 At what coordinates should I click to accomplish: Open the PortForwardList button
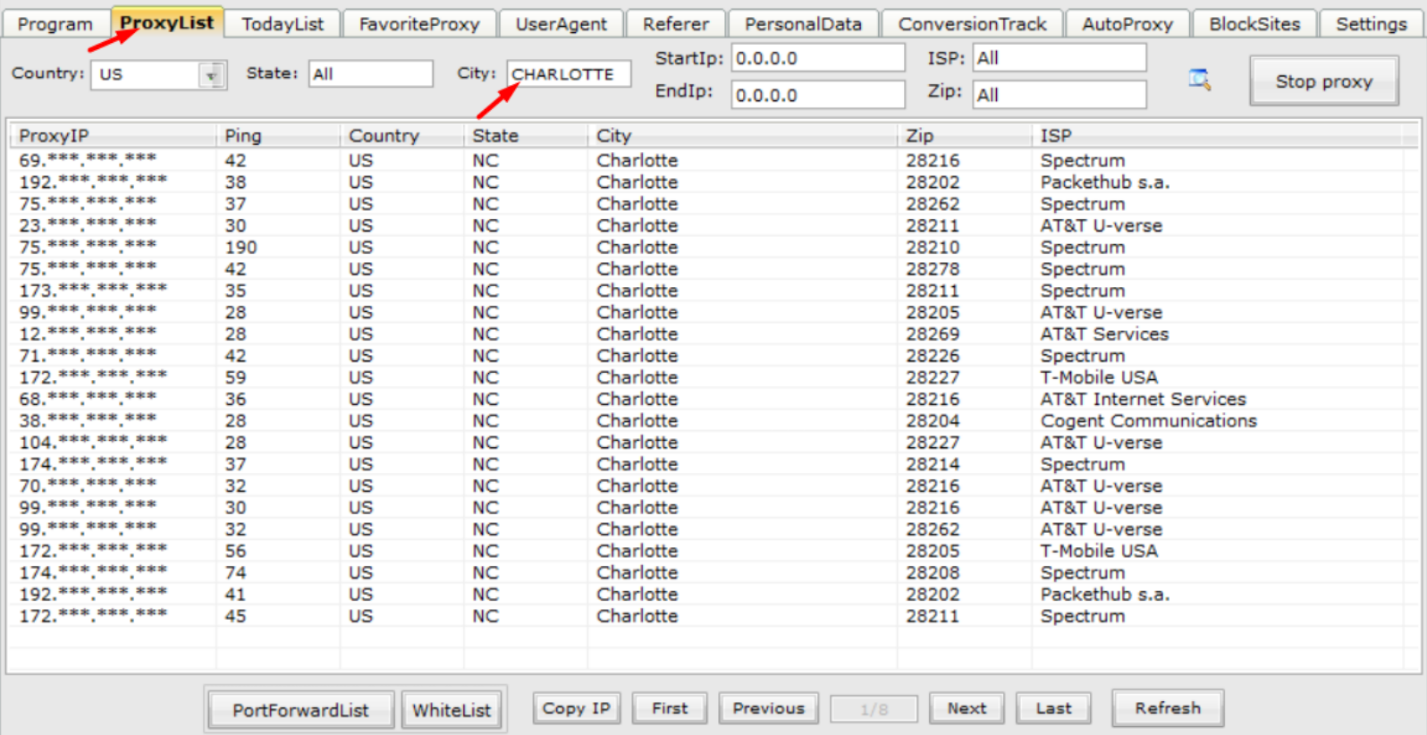(x=300, y=711)
